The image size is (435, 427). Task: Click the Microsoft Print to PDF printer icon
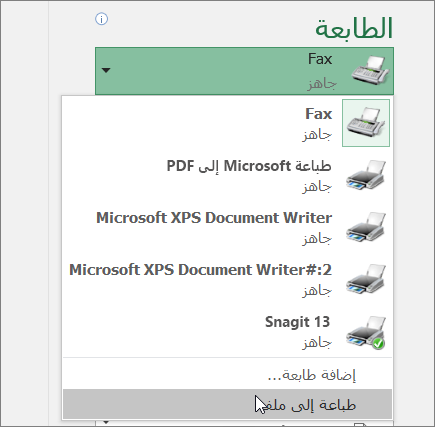pos(366,175)
